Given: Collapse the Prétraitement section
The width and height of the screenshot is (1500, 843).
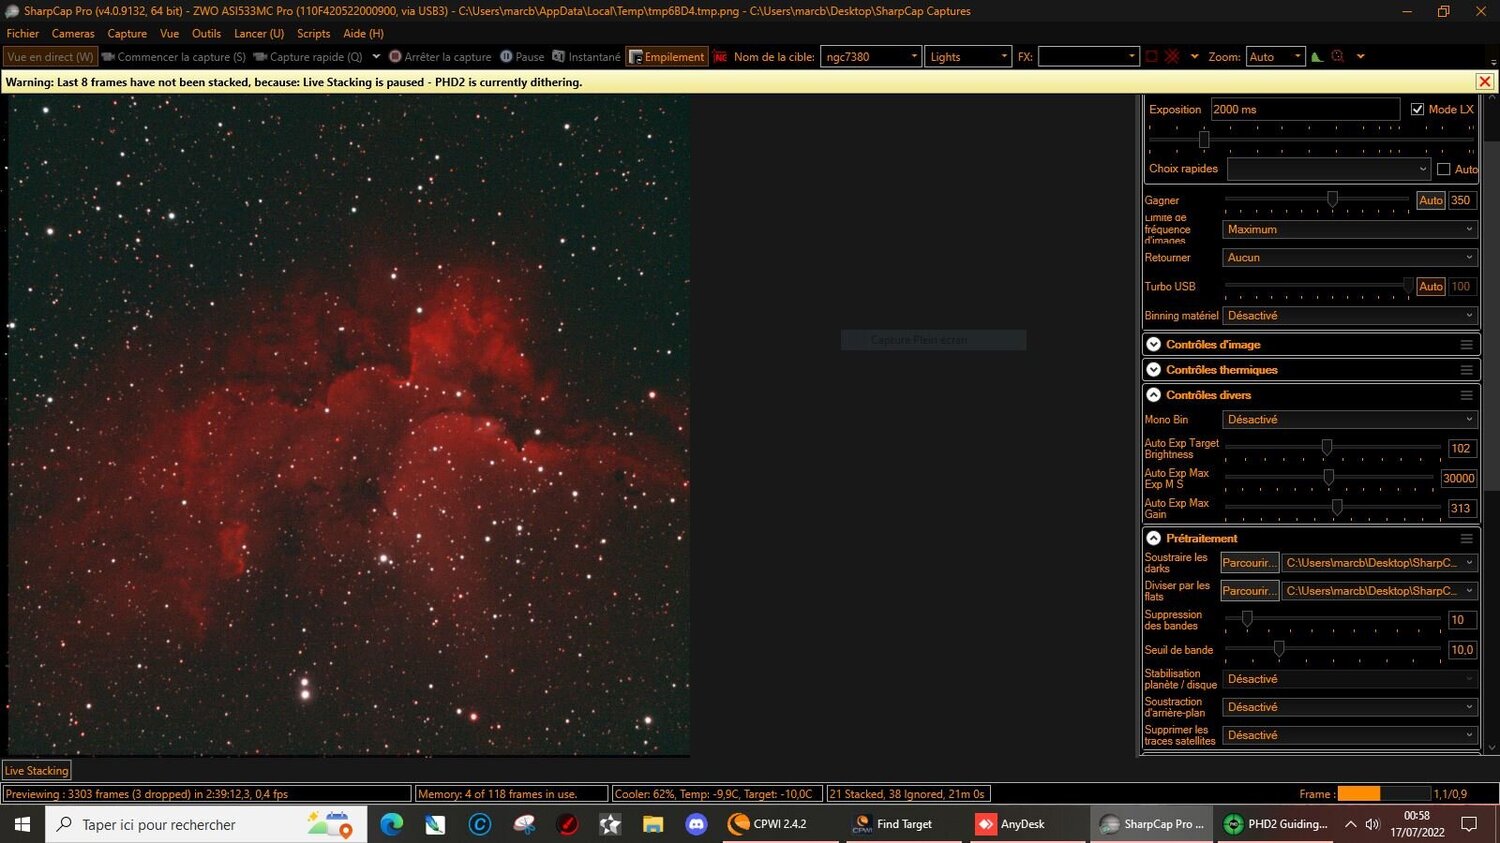Looking at the screenshot, I should click(x=1154, y=538).
